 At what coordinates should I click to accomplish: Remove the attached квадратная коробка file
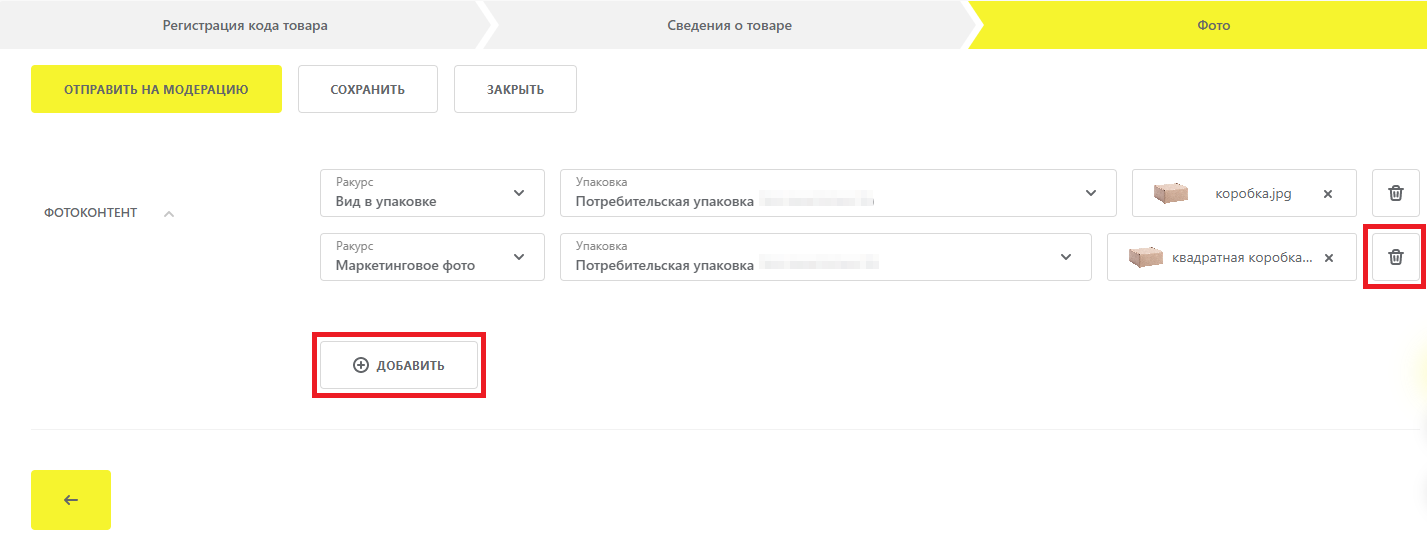pos(1329,258)
